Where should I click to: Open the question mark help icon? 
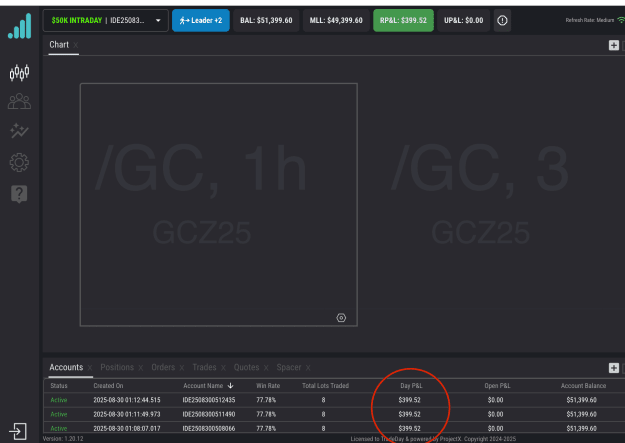point(19,194)
